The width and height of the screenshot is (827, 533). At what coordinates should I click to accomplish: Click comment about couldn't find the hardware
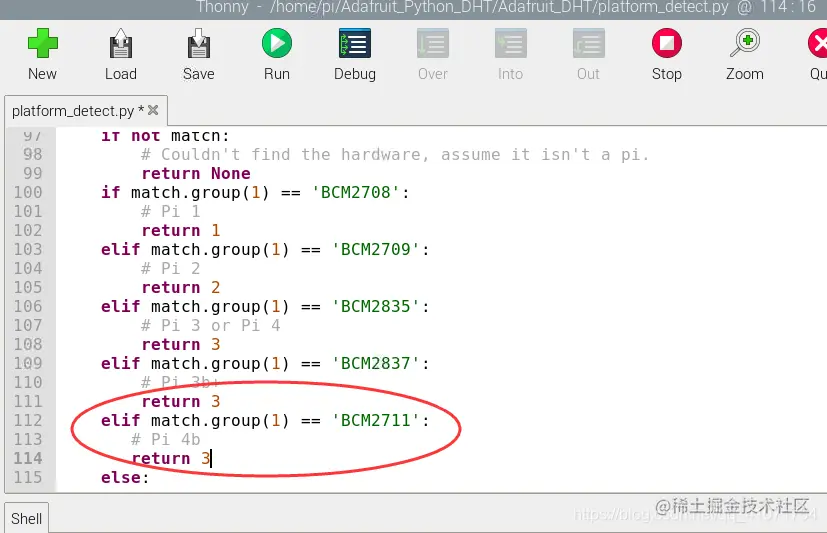(395, 154)
